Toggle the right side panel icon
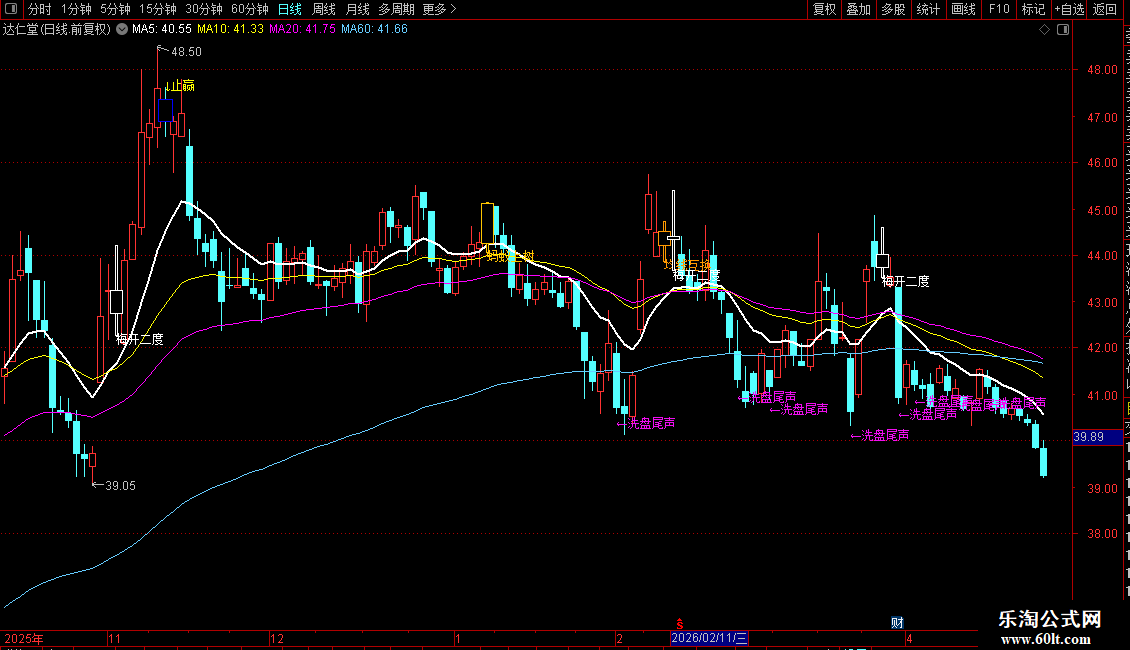The height and width of the screenshot is (650, 1130). click(1063, 29)
